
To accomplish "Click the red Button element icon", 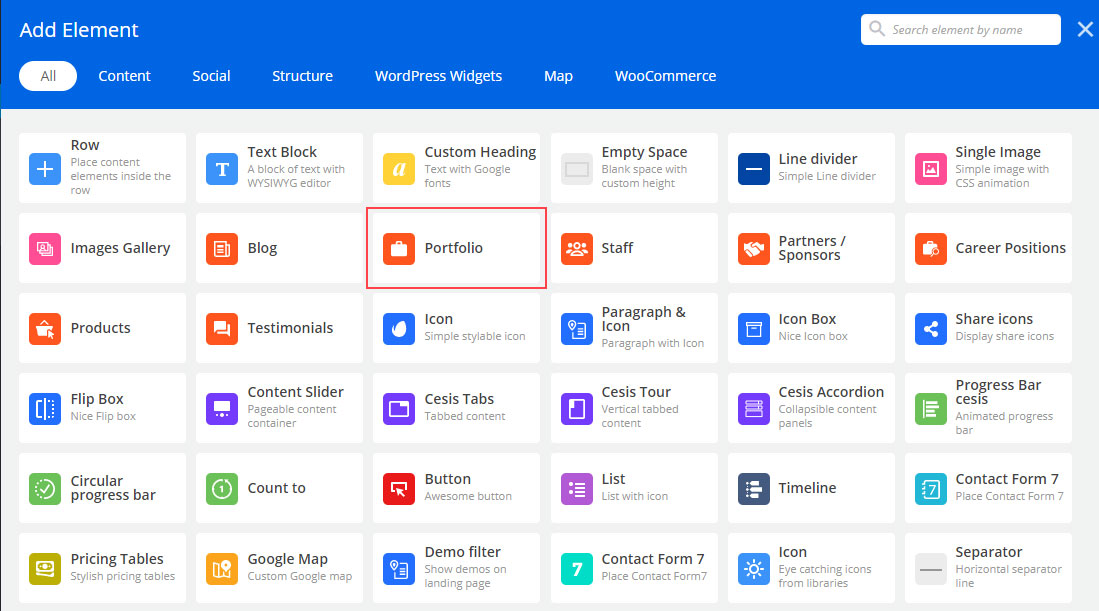I will click(399, 489).
